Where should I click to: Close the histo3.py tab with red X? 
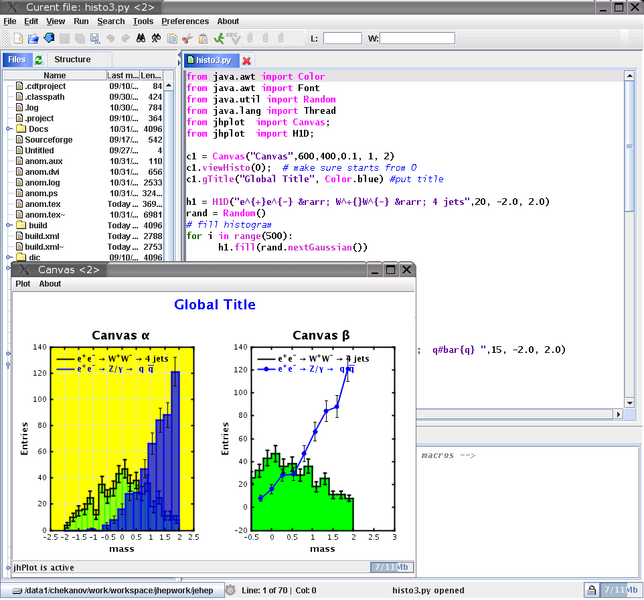tap(247, 61)
